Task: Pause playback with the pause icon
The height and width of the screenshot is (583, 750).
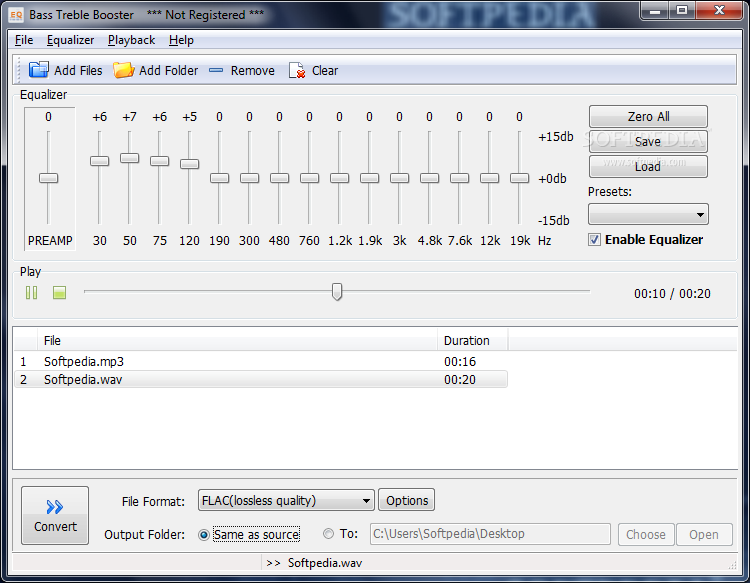Action: pyautogui.click(x=32, y=292)
